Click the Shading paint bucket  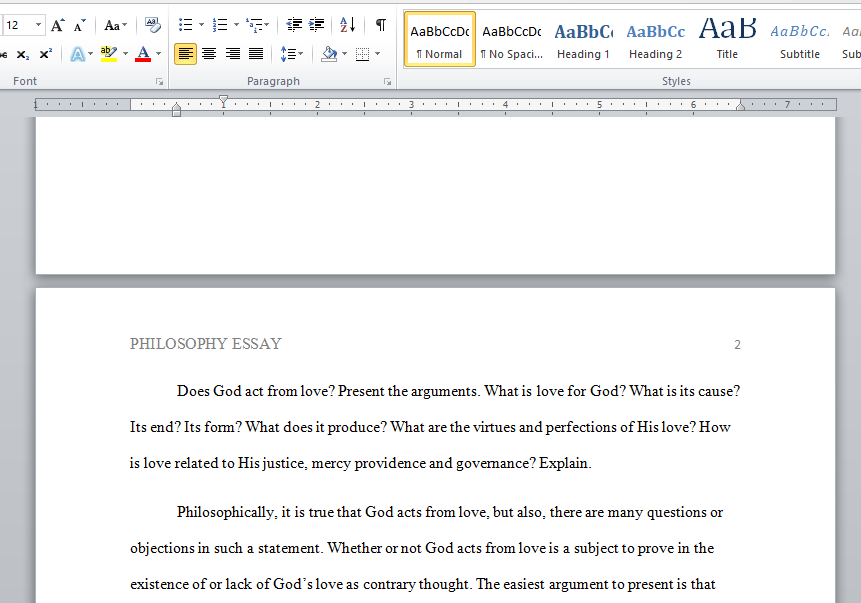pos(329,54)
